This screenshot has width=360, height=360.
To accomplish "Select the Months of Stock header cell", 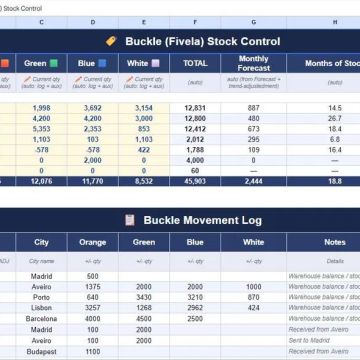I will (x=323, y=63).
